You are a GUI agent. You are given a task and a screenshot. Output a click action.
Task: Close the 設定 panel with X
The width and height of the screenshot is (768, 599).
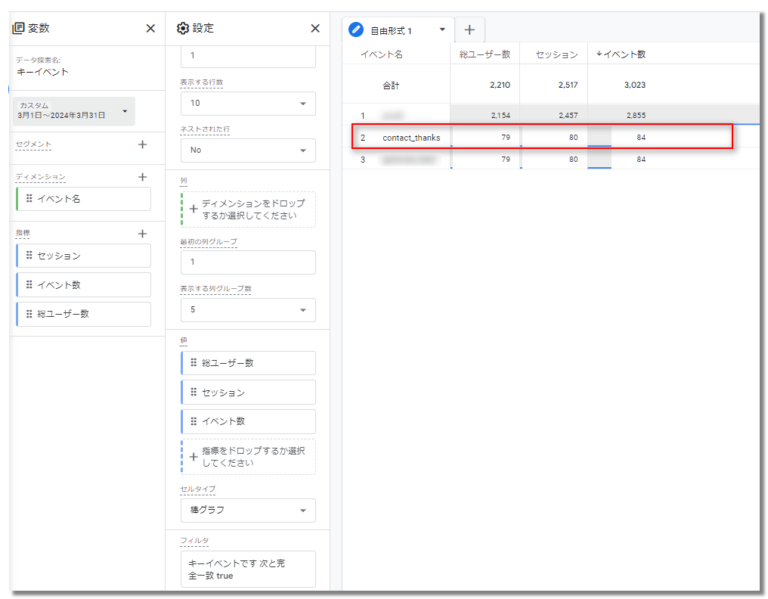pyautogui.click(x=315, y=29)
